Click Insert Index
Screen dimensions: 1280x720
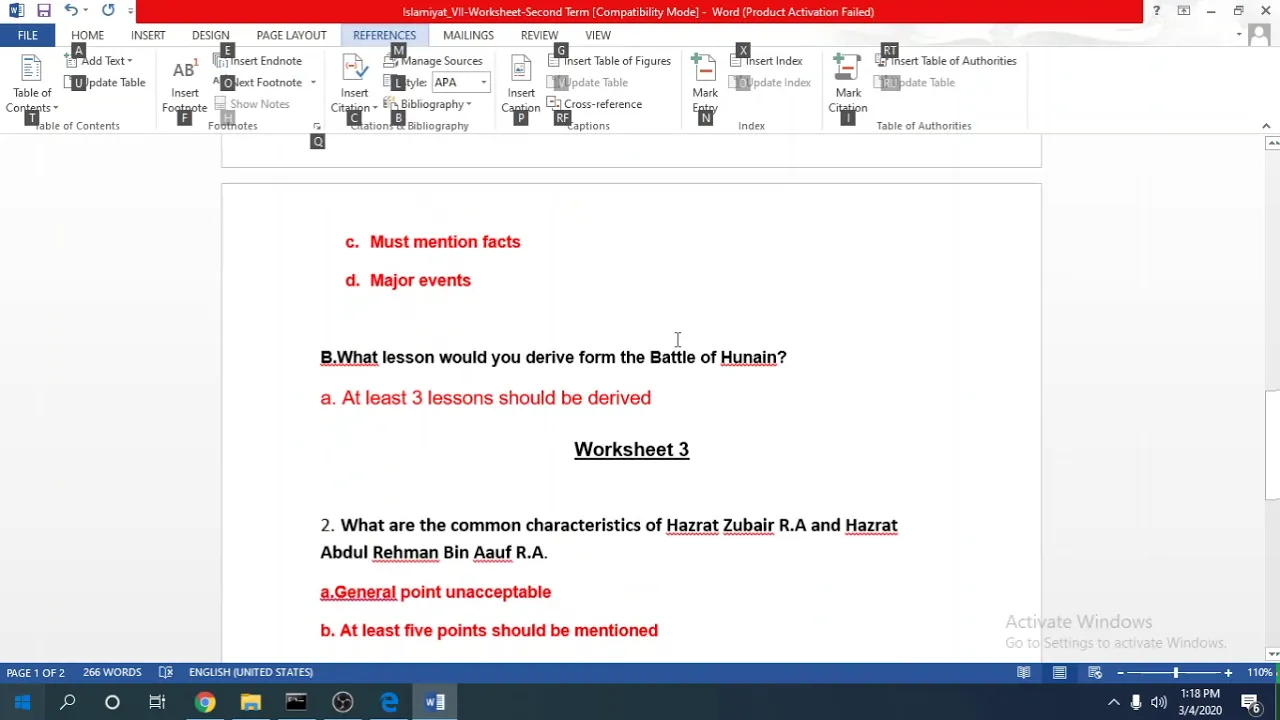pyautogui.click(x=766, y=61)
